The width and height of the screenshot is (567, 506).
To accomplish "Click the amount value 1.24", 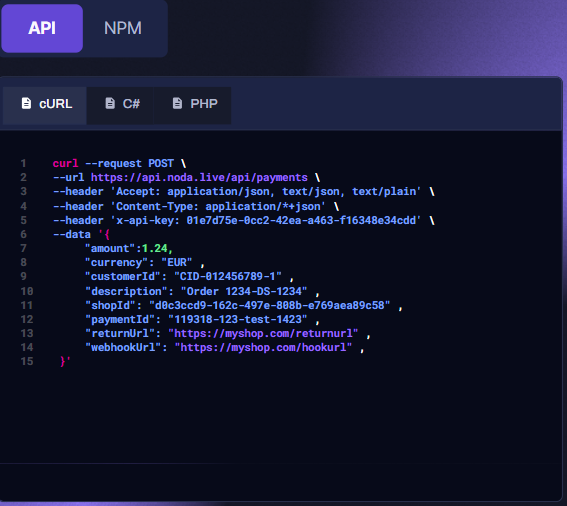I will point(154,248).
